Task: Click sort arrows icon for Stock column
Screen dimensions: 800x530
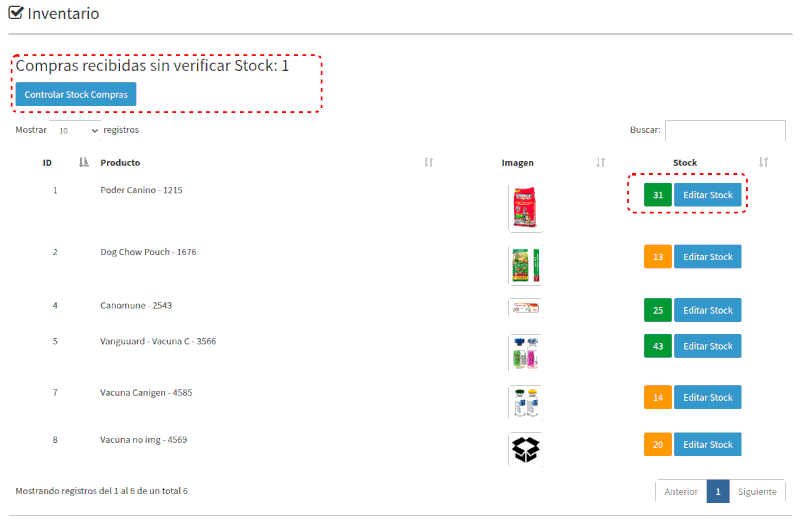Action: (763, 162)
